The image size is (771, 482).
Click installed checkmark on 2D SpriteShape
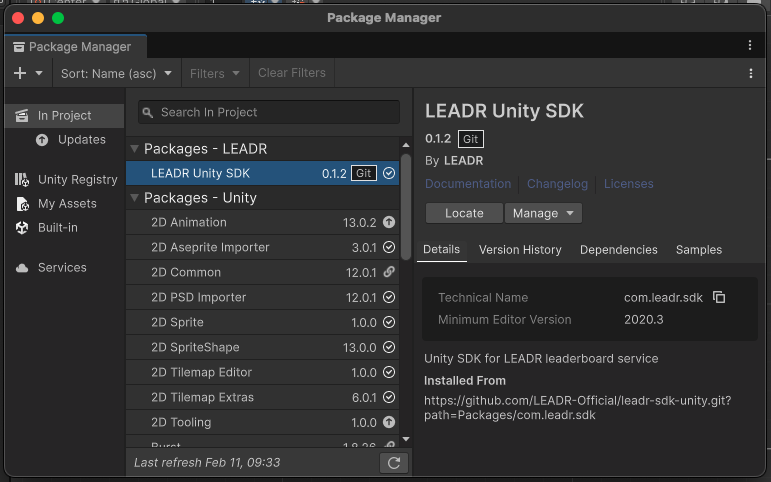(389, 347)
